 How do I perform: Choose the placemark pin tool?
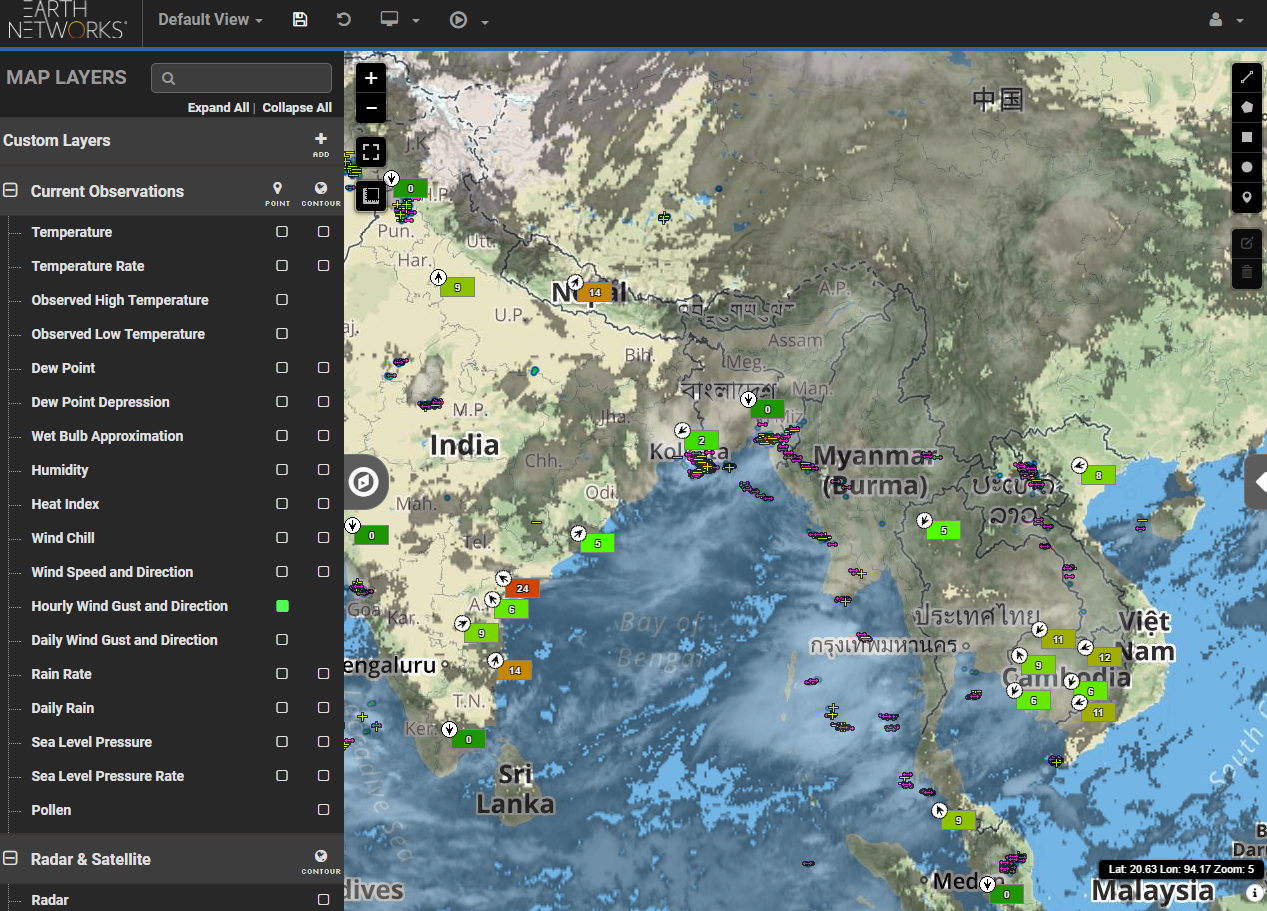(1246, 197)
